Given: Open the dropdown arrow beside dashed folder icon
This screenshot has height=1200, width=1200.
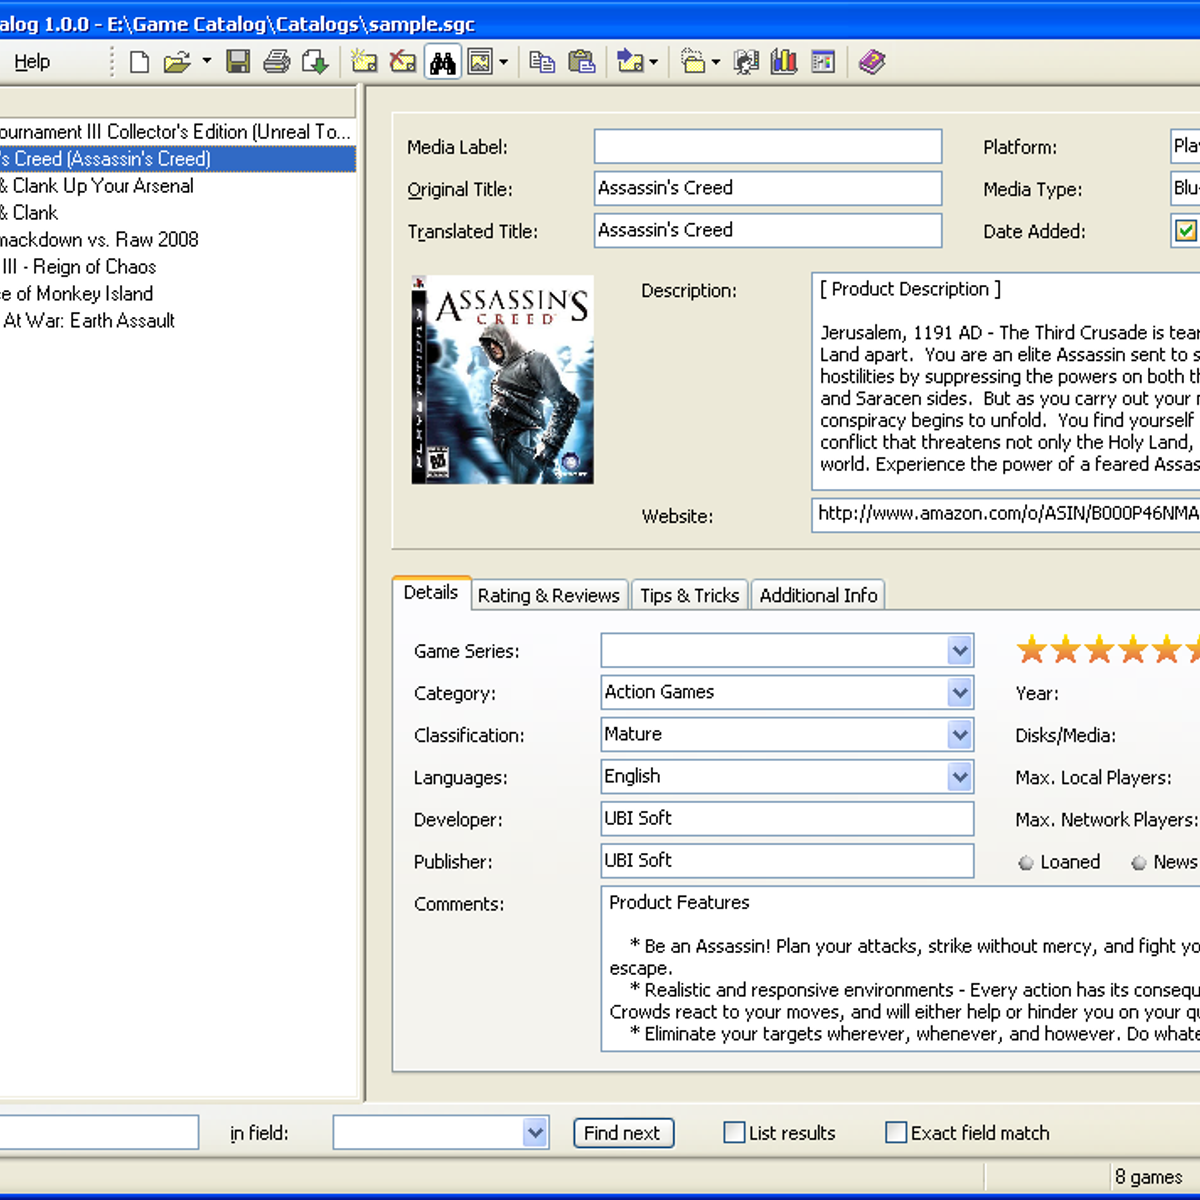Looking at the screenshot, I should point(716,62).
